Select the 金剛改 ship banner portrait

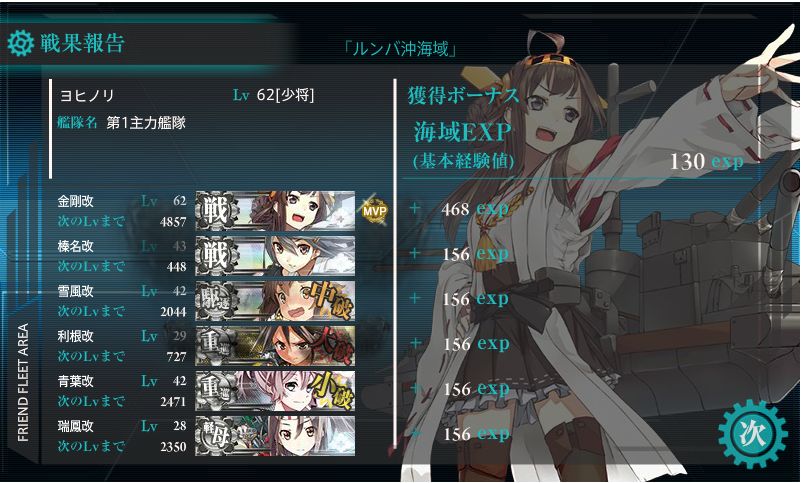coord(275,212)
